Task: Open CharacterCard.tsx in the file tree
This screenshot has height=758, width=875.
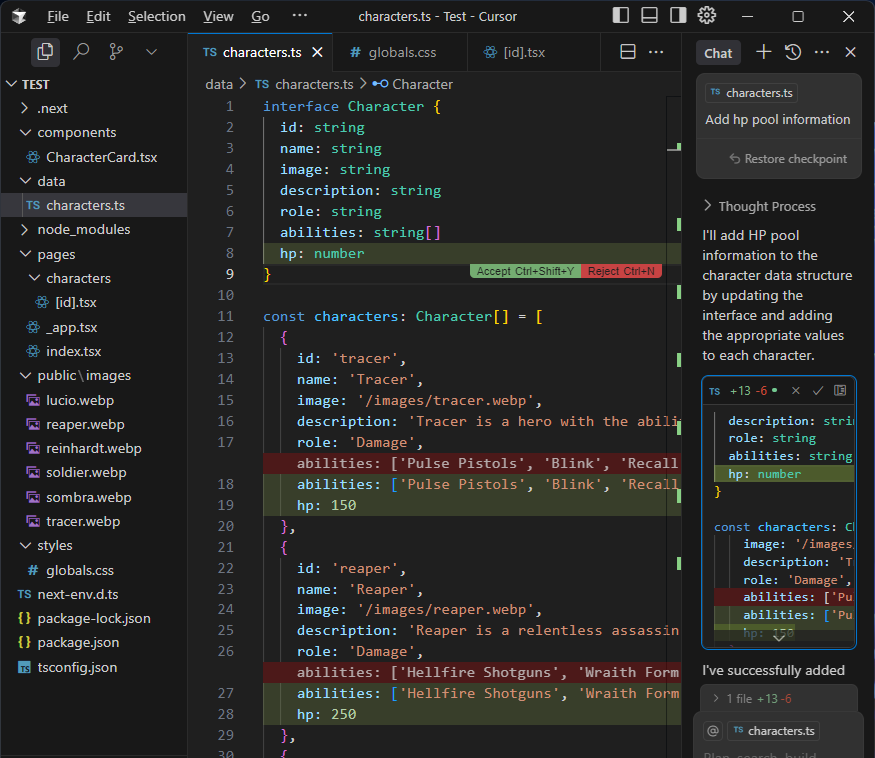Action: [x=101, y=157]
